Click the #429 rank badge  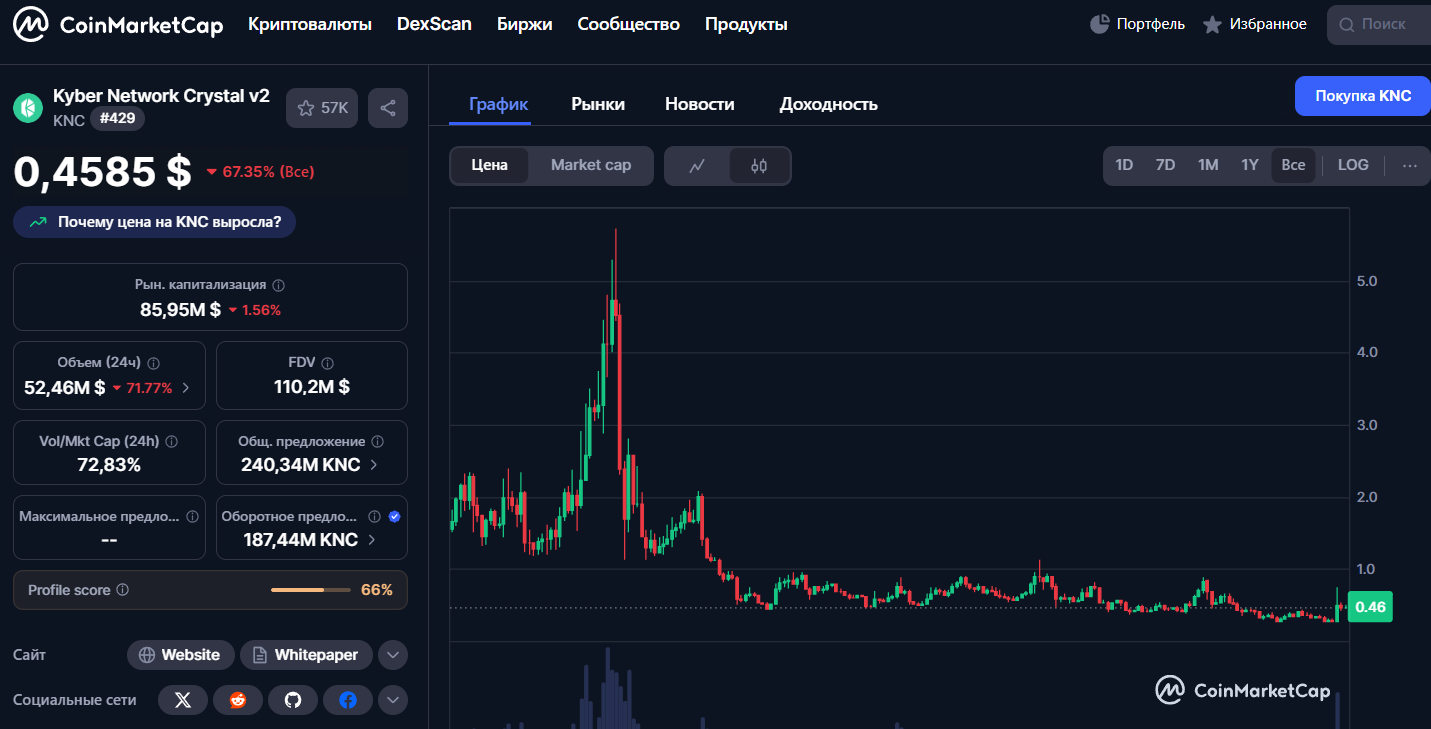(118, 119)
